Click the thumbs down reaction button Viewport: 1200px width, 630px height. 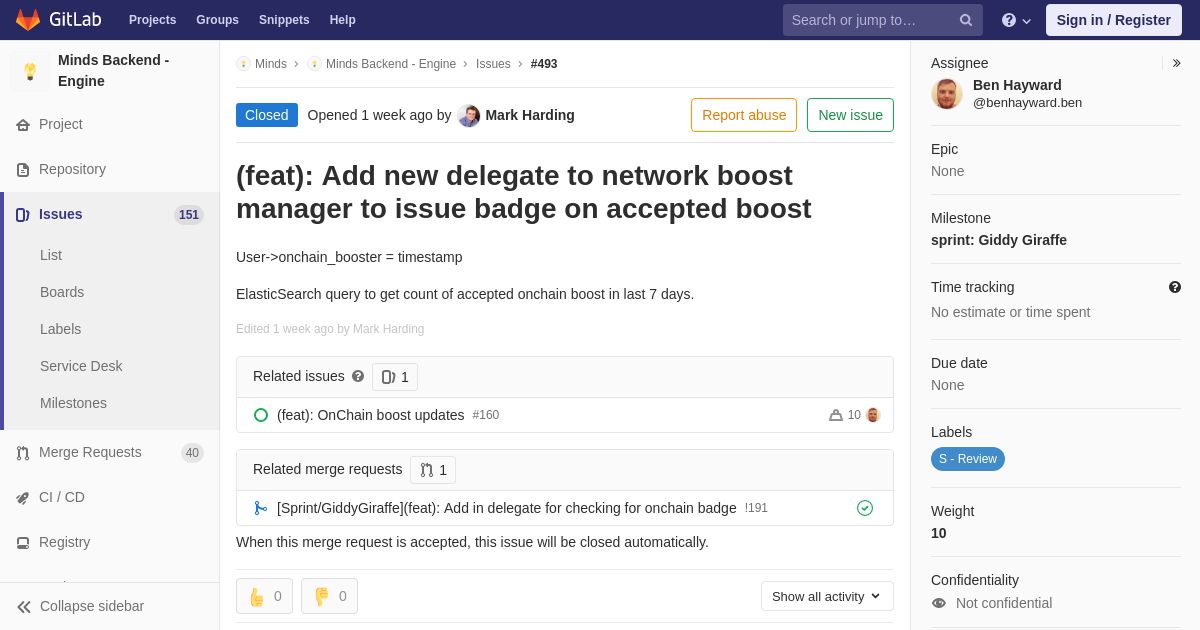coord(329,596)
